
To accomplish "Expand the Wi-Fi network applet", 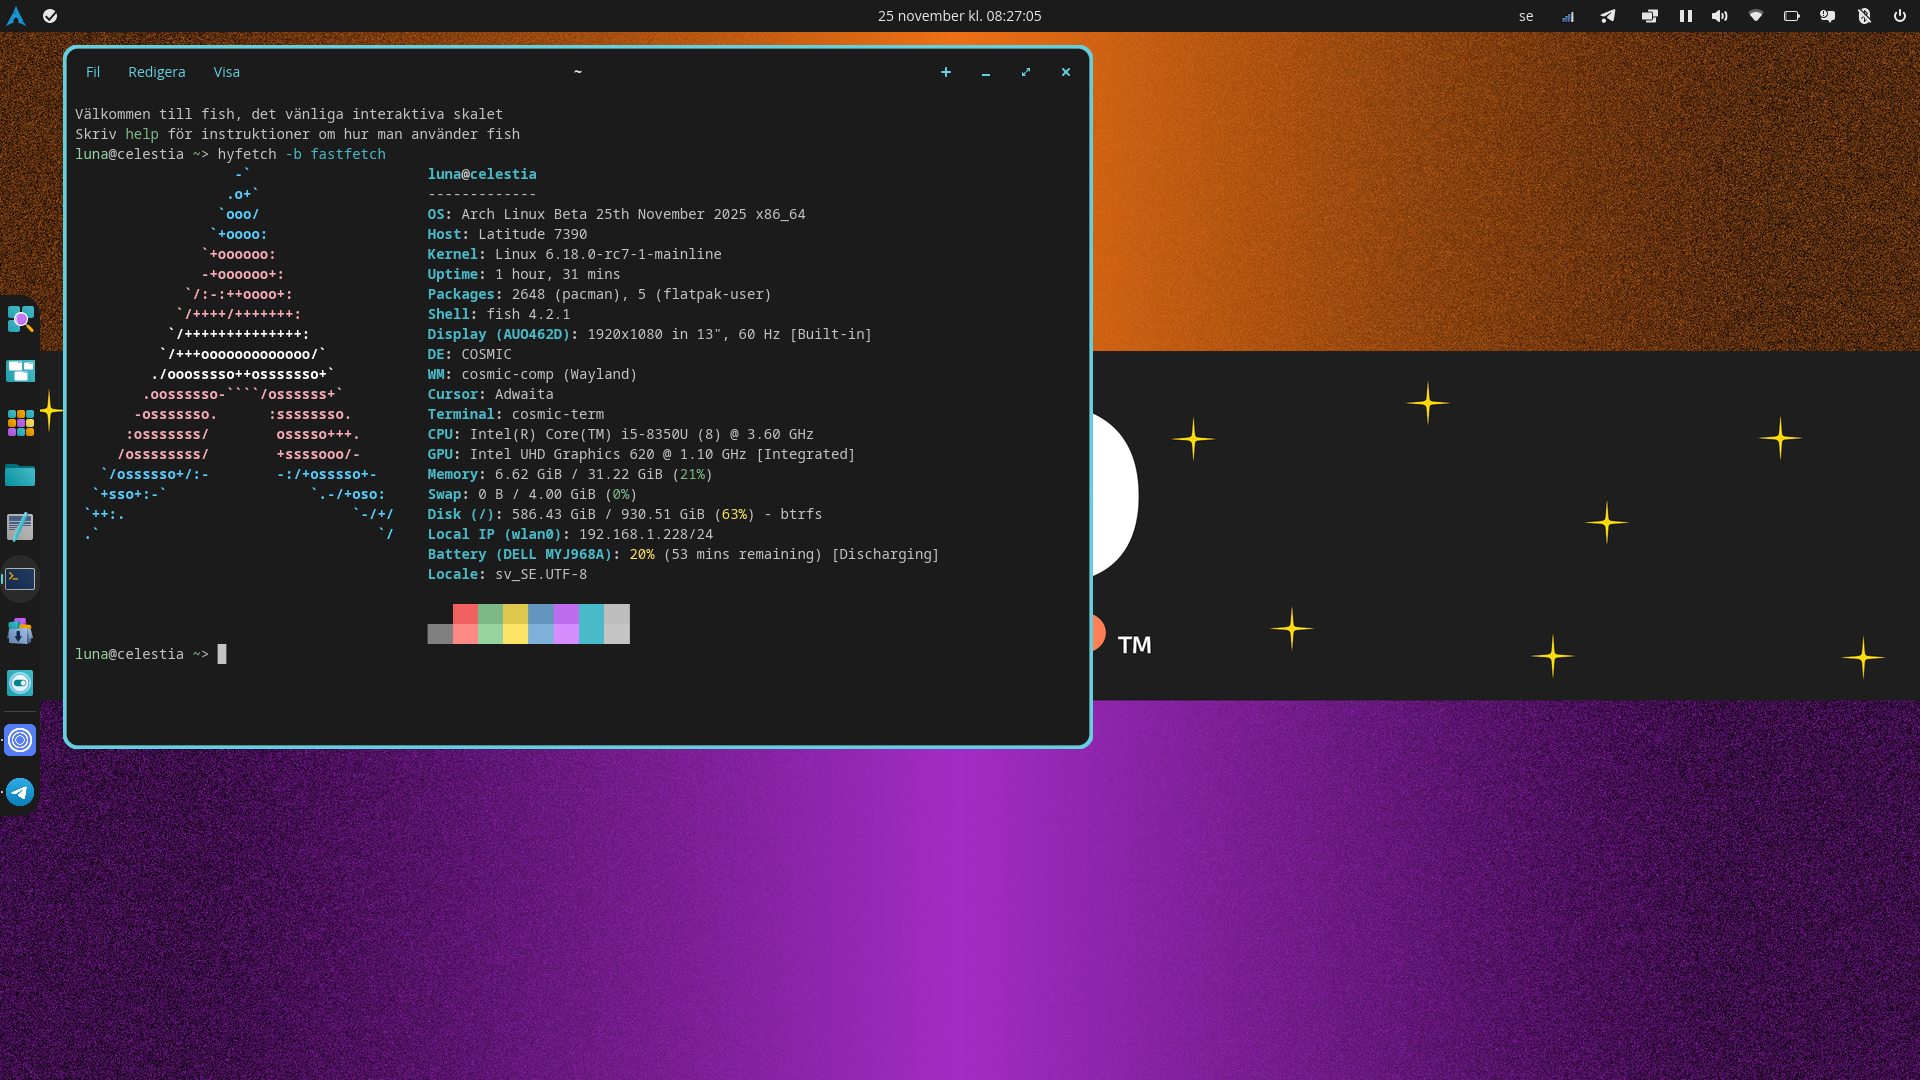I will [x=1756, y=16].
